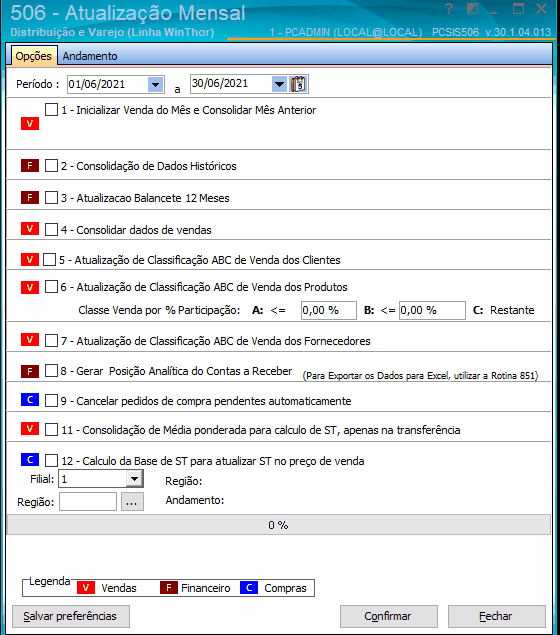The image size is (560, 635).
Task: Click the Compras legend blue C swatch
Action: [x=249, y=588]
